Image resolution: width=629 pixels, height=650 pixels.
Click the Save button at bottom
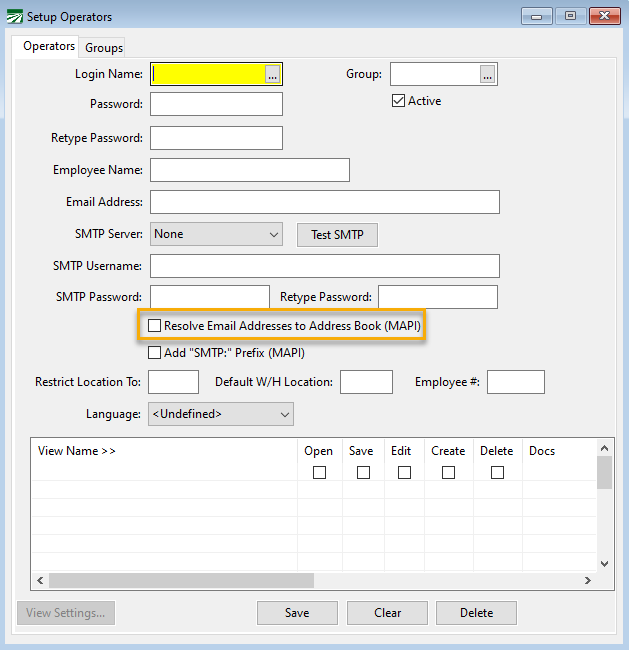coord(297,613)
